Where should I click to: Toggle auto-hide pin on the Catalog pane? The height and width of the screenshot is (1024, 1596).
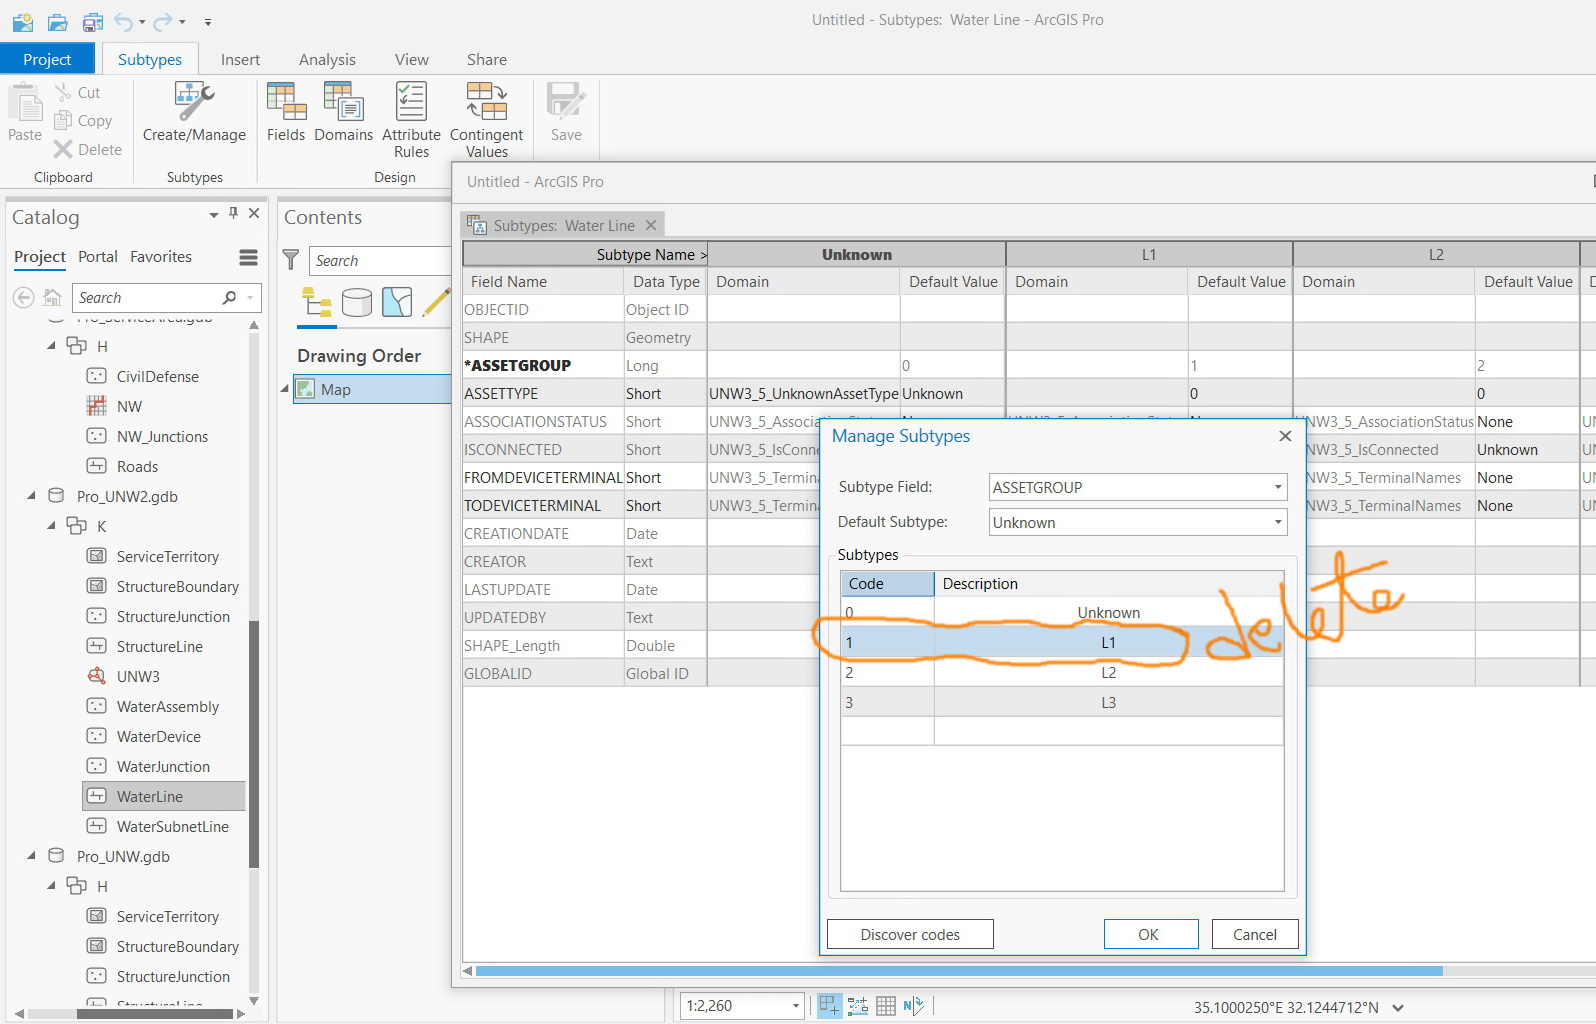coord(233,213)
